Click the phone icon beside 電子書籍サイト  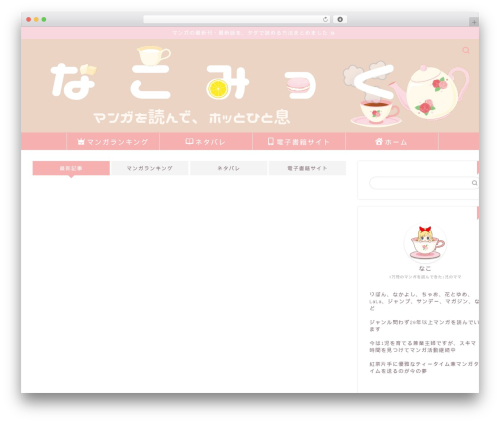click(x=271, y=141)
